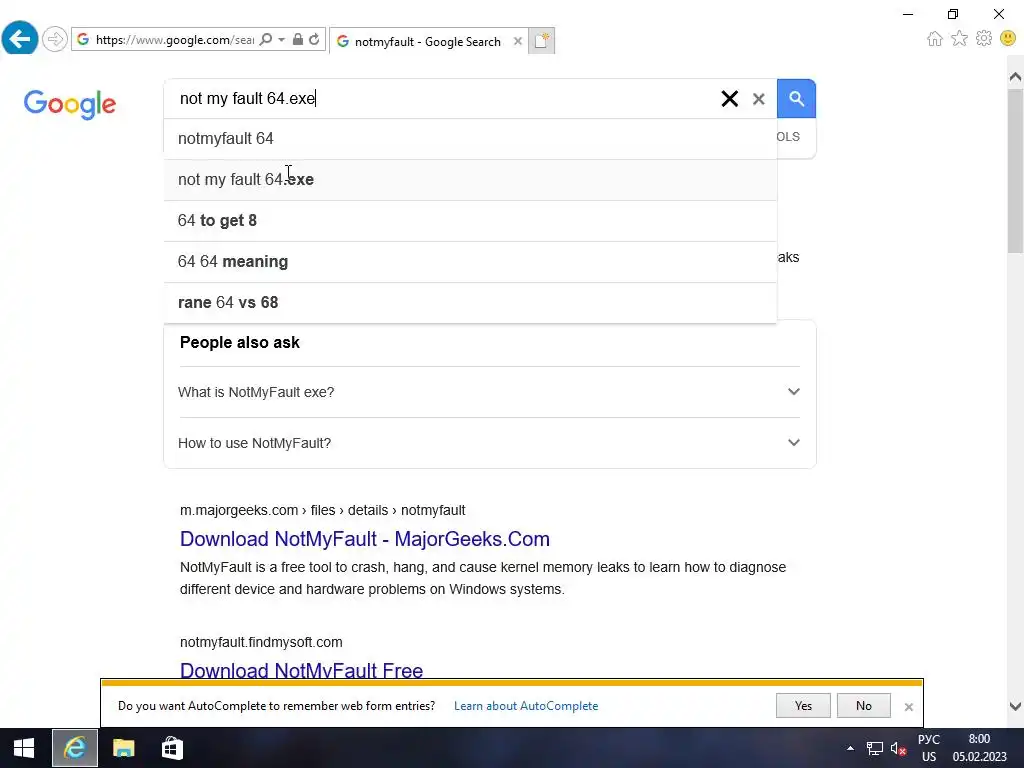
Task: Click the search magnifier in address bar
Action: (266, 40)
